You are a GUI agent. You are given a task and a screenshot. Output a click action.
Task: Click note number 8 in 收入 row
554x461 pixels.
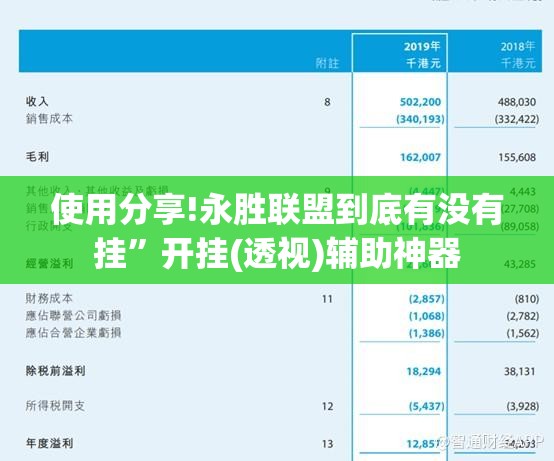(327, 102)
